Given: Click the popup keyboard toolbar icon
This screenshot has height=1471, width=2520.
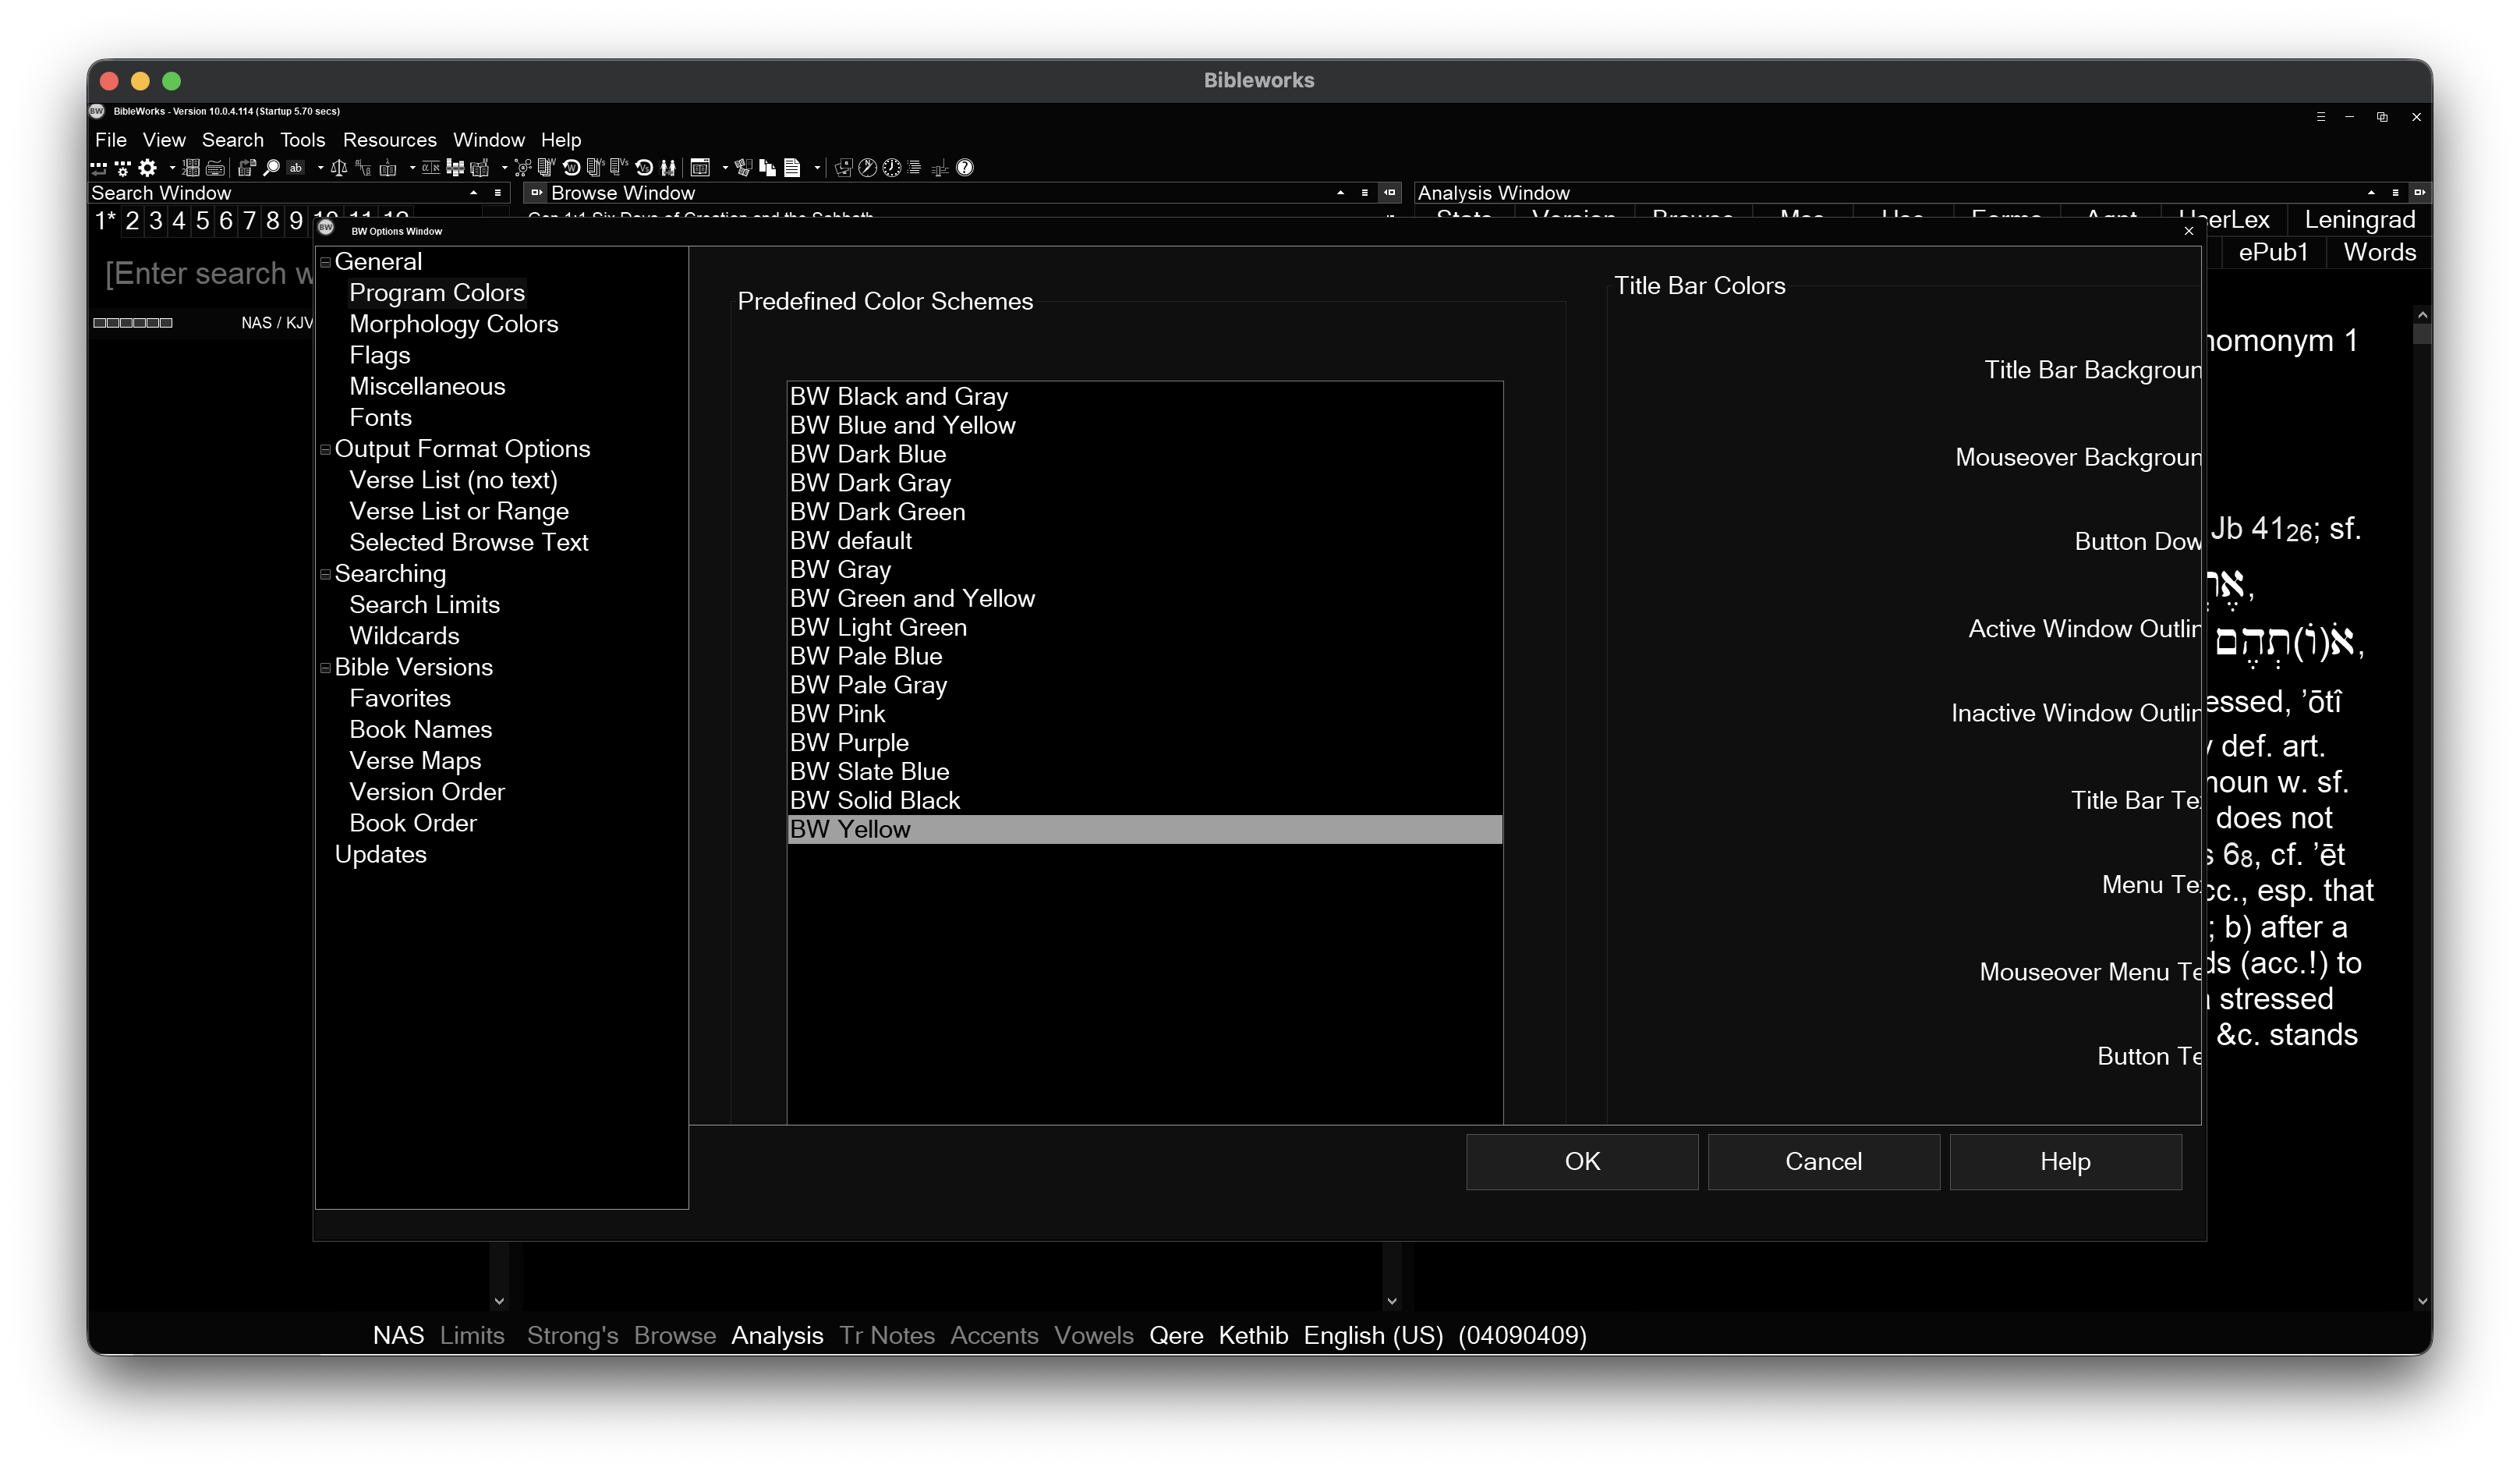Looking at the screenshot, I should tap(215, 168).
